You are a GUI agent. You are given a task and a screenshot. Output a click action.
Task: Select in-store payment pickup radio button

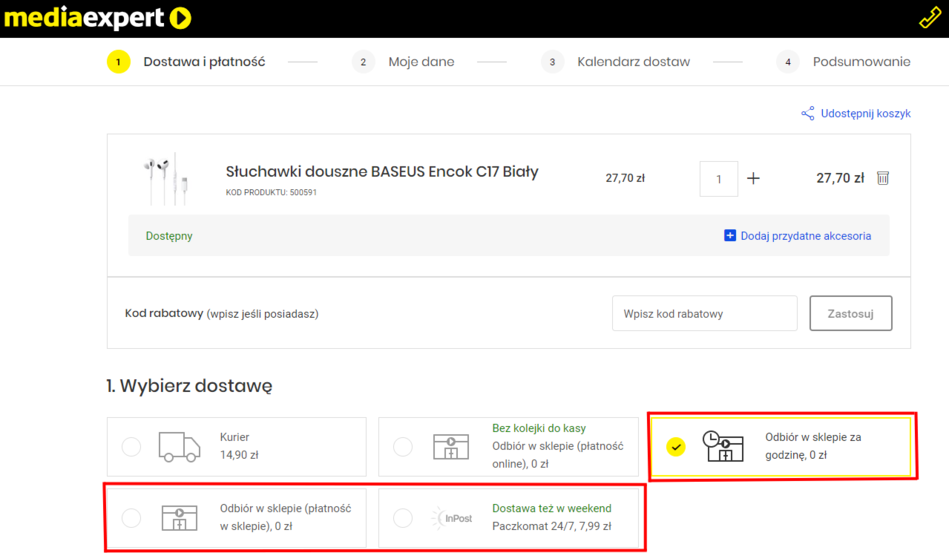(131, 518)
